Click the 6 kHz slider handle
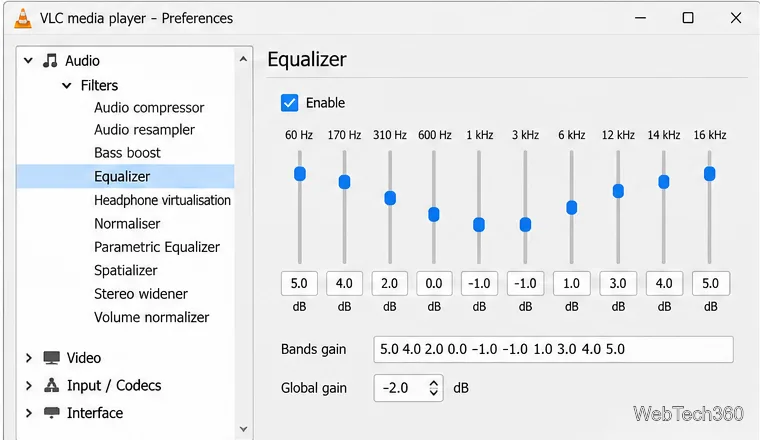The width and height of the screenshot is (760, 440). click(571, 207)
